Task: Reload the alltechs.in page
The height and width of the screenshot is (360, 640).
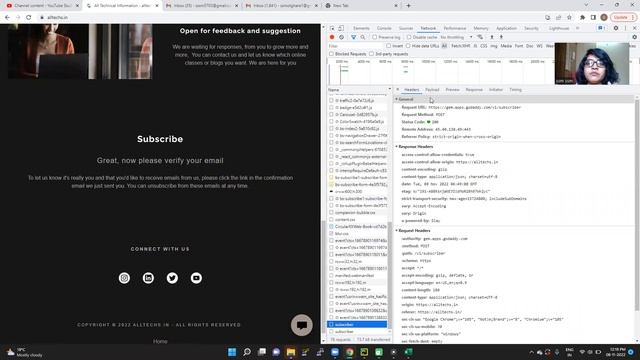Action: click(29, 18)
